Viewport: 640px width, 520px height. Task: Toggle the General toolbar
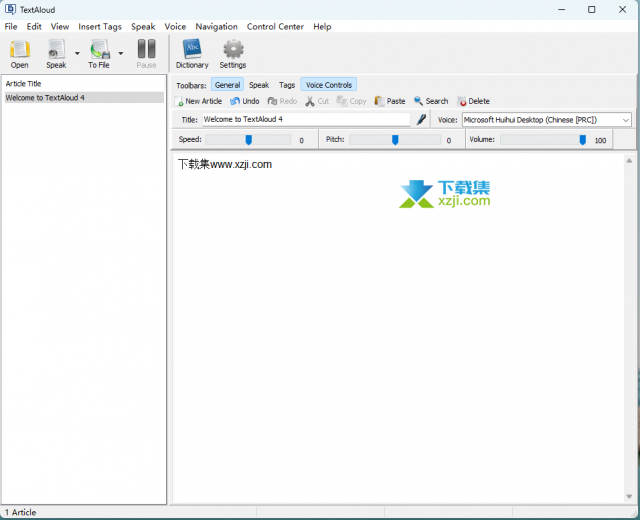(x=227, y=85)
